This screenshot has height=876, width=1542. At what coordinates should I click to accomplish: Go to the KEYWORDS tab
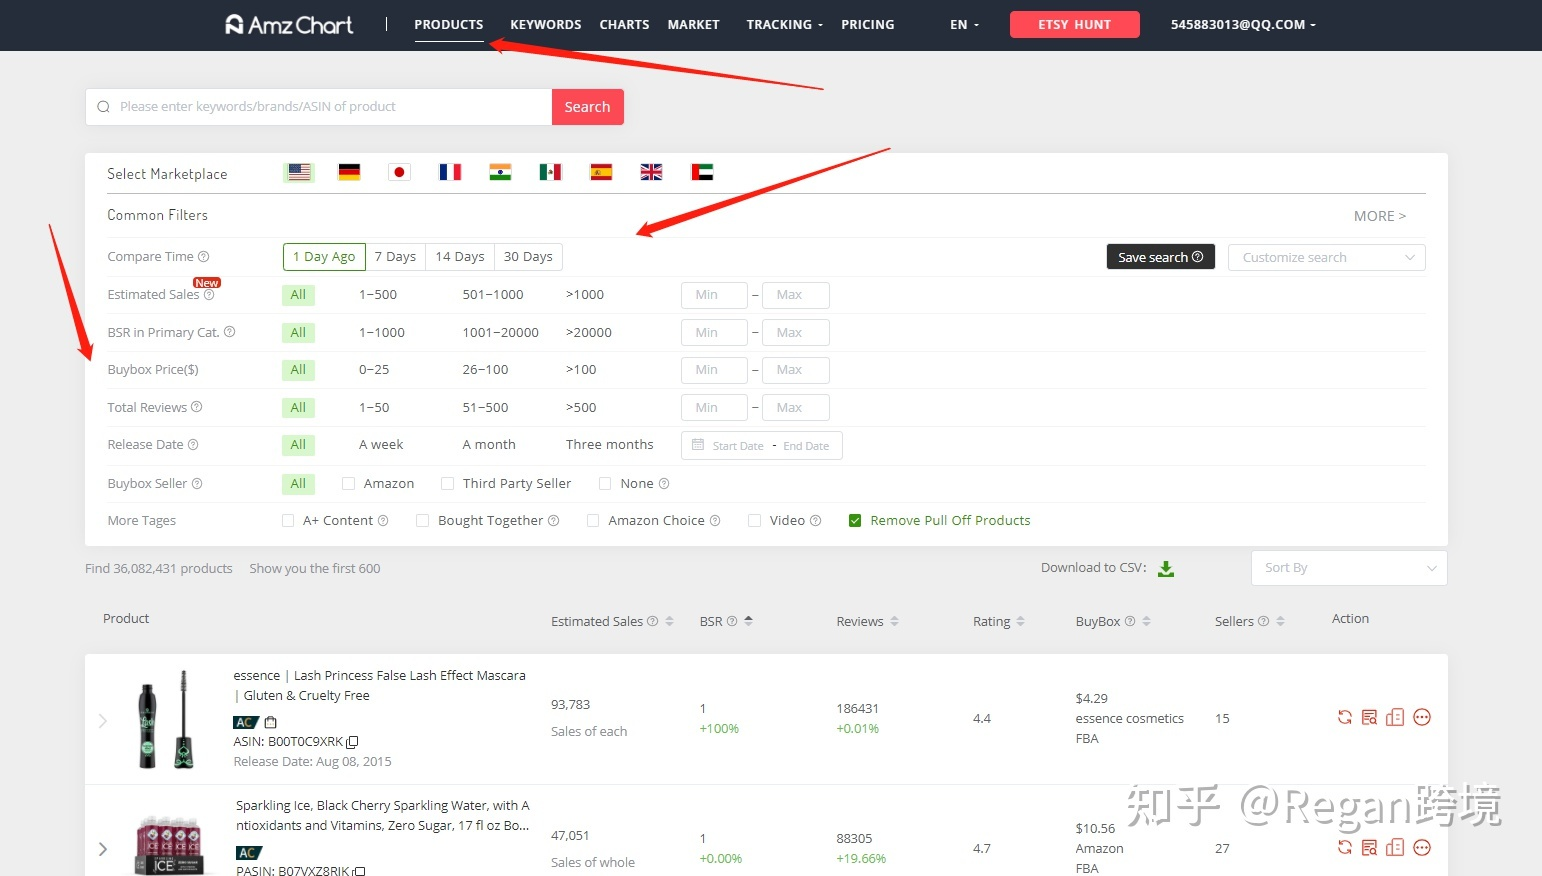[x=546, y=24]
